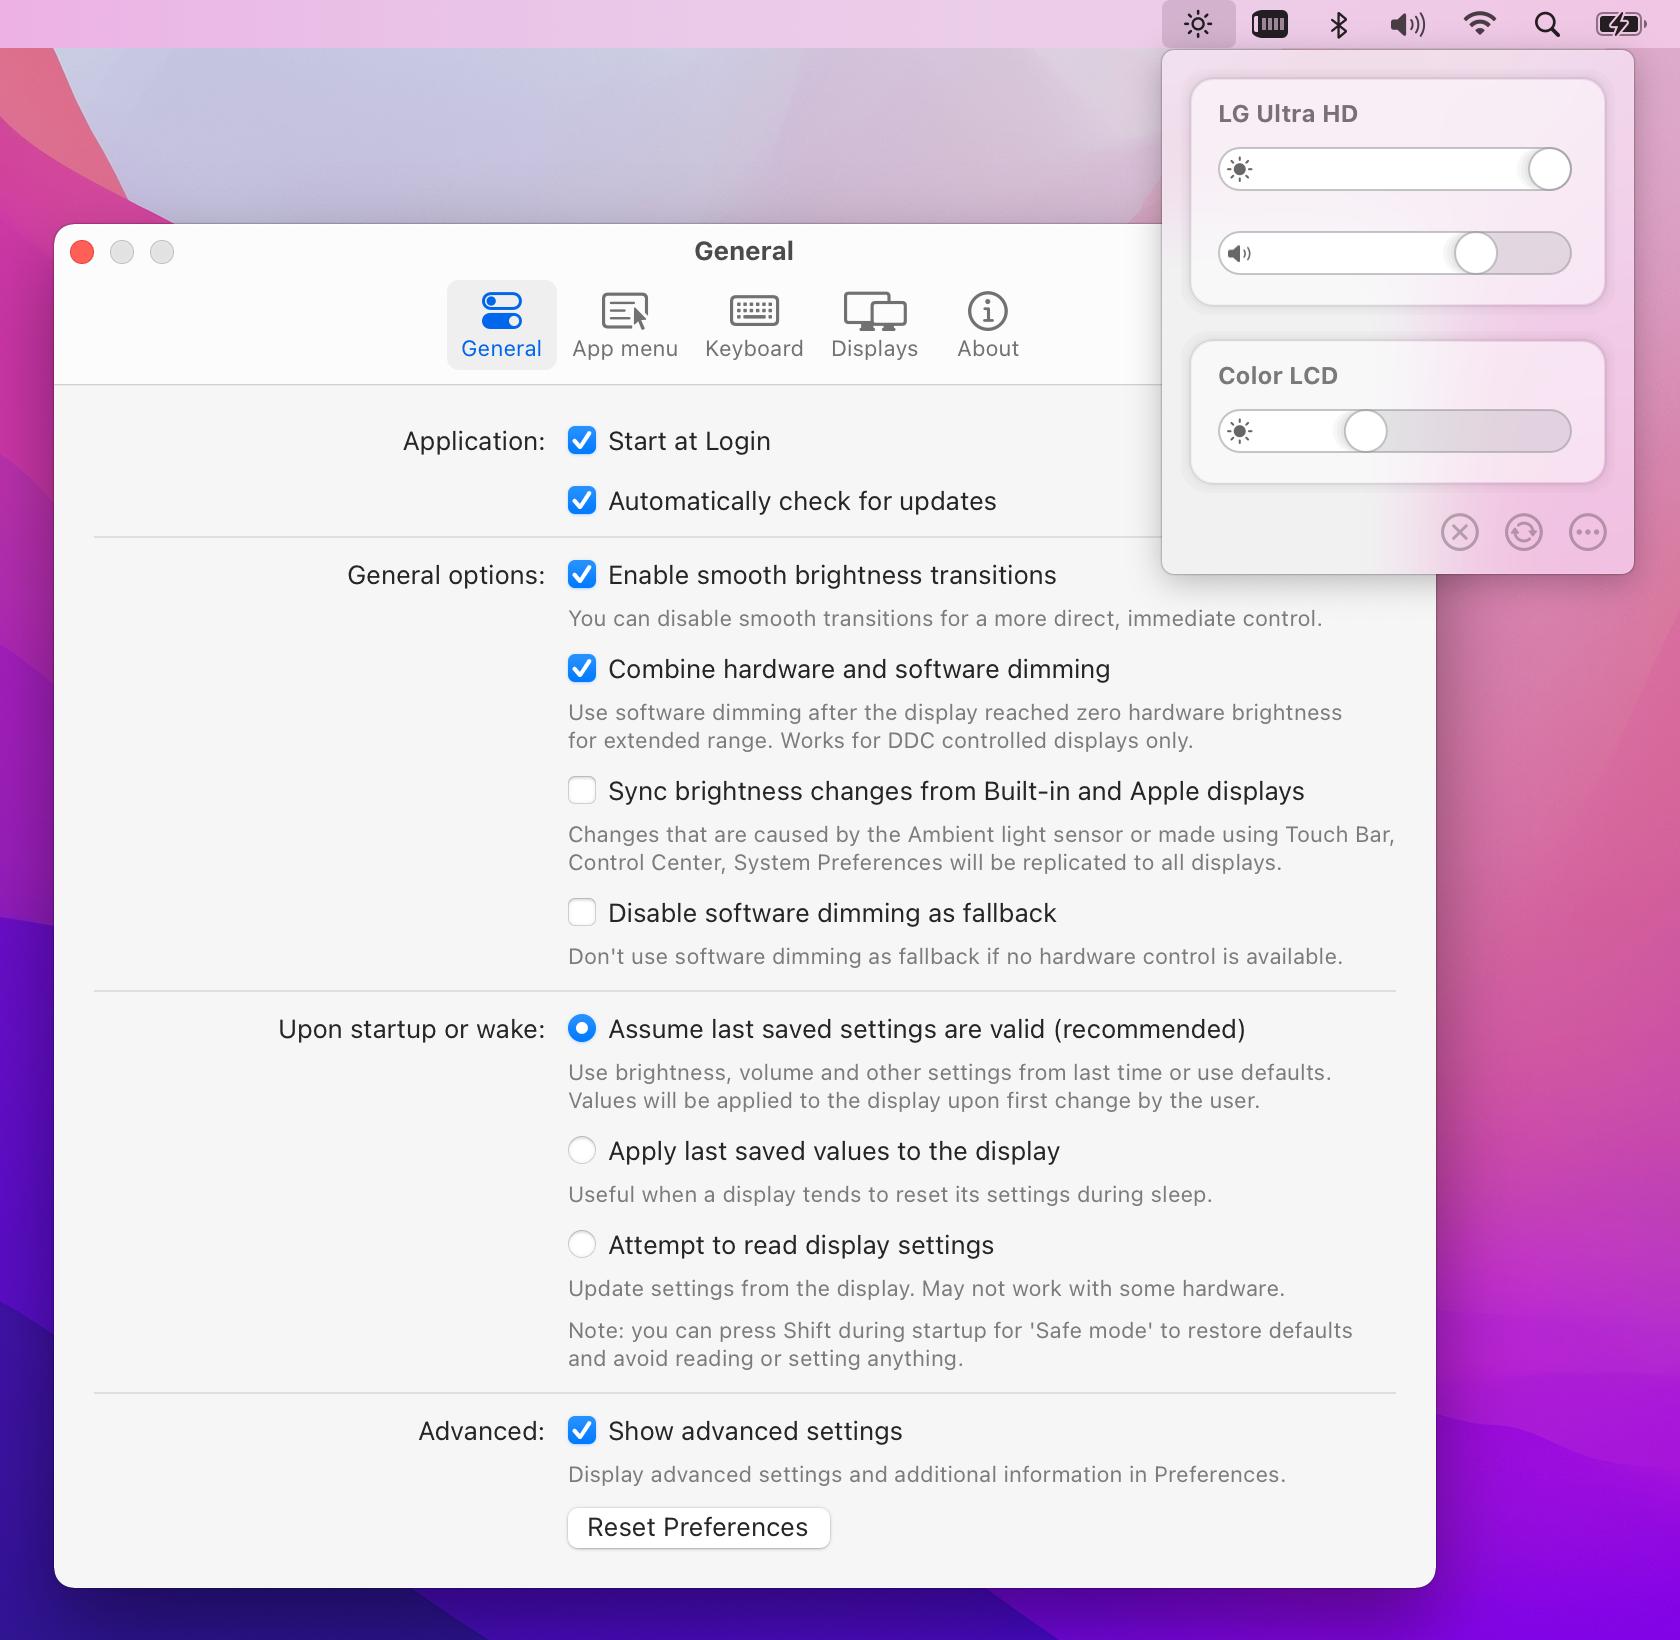Click the MonitorControl brightness menu bar icon
This screenshot has width=1680, height=1640.
pyautogui.click(x=1197, y=23)
